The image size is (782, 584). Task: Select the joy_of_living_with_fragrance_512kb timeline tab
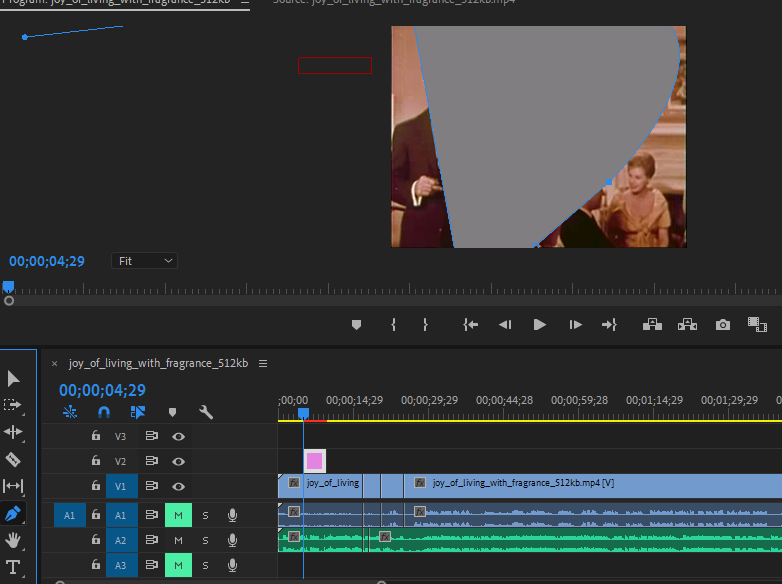click(x=159, y=364)
